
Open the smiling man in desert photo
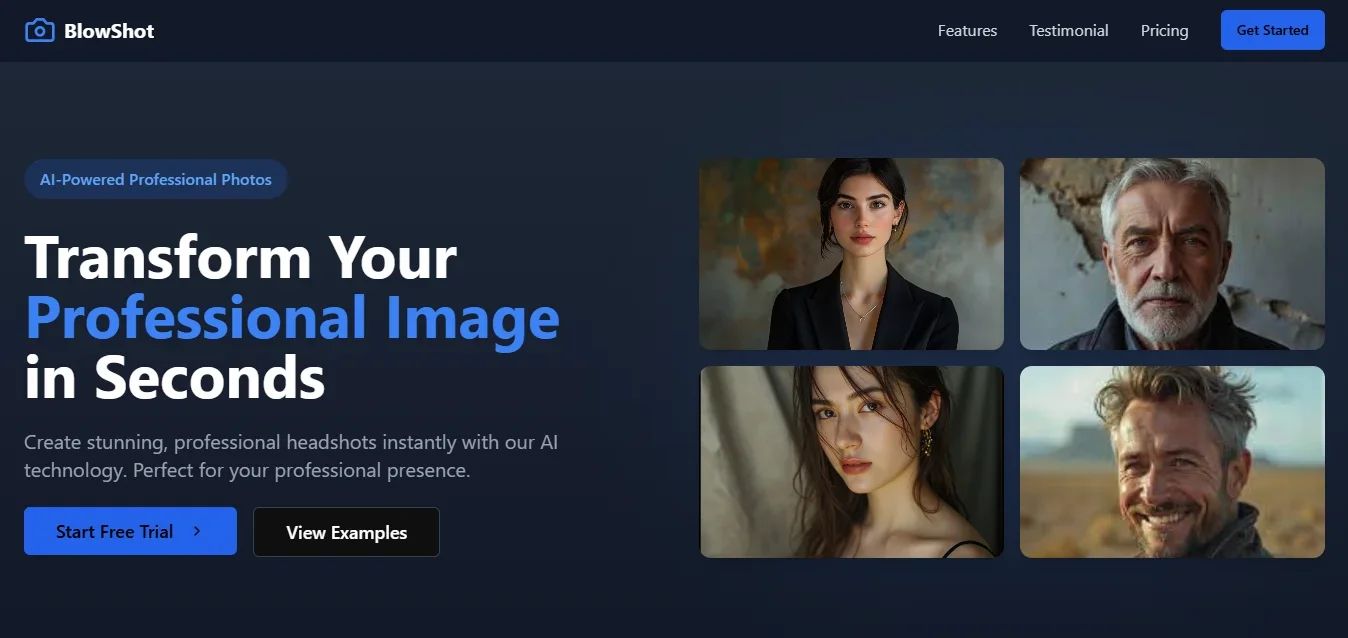coord(1172,462)
